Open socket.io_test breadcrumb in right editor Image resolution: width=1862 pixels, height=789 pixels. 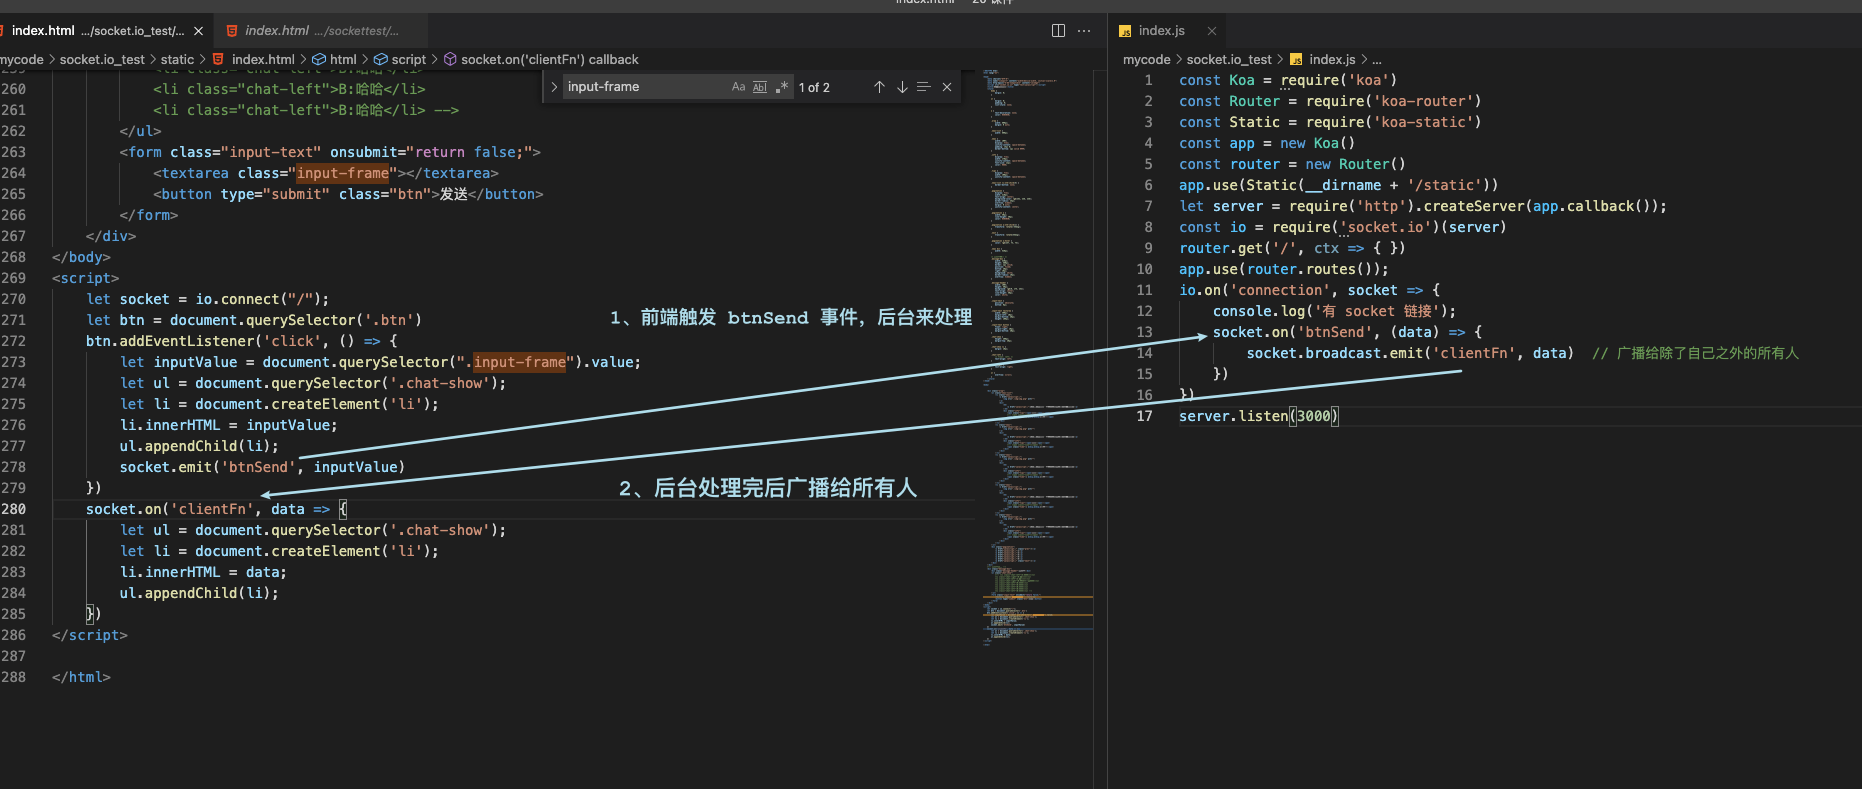pyautogui.click(x=1229, y=60)
